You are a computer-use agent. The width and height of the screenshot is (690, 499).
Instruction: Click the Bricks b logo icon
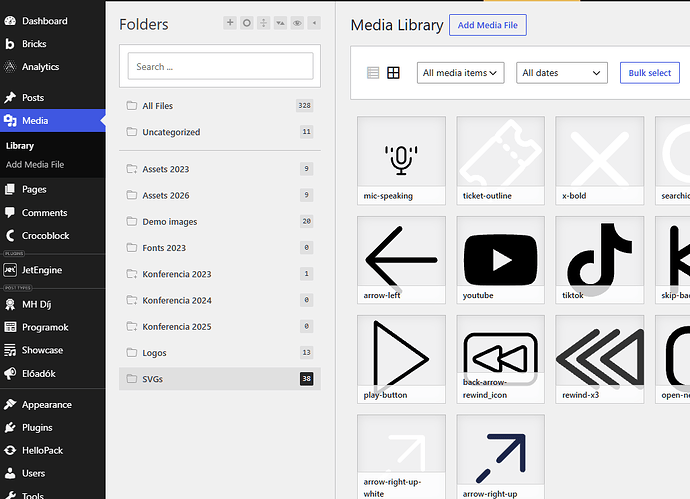point(10,44)
